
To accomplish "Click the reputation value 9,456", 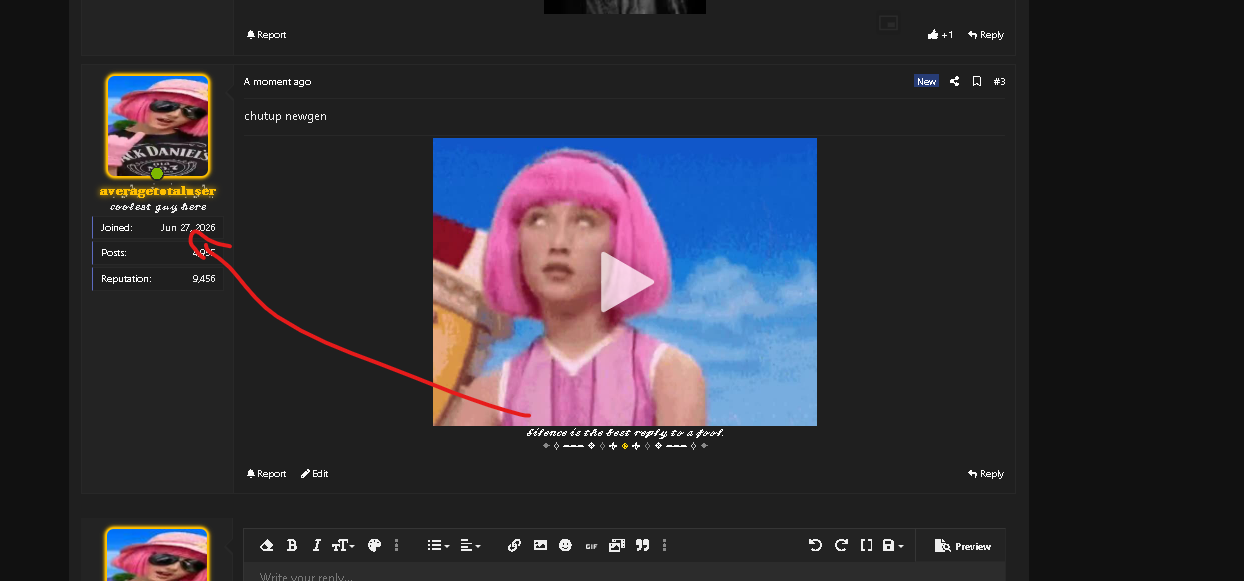I will (x=204, y=279).
